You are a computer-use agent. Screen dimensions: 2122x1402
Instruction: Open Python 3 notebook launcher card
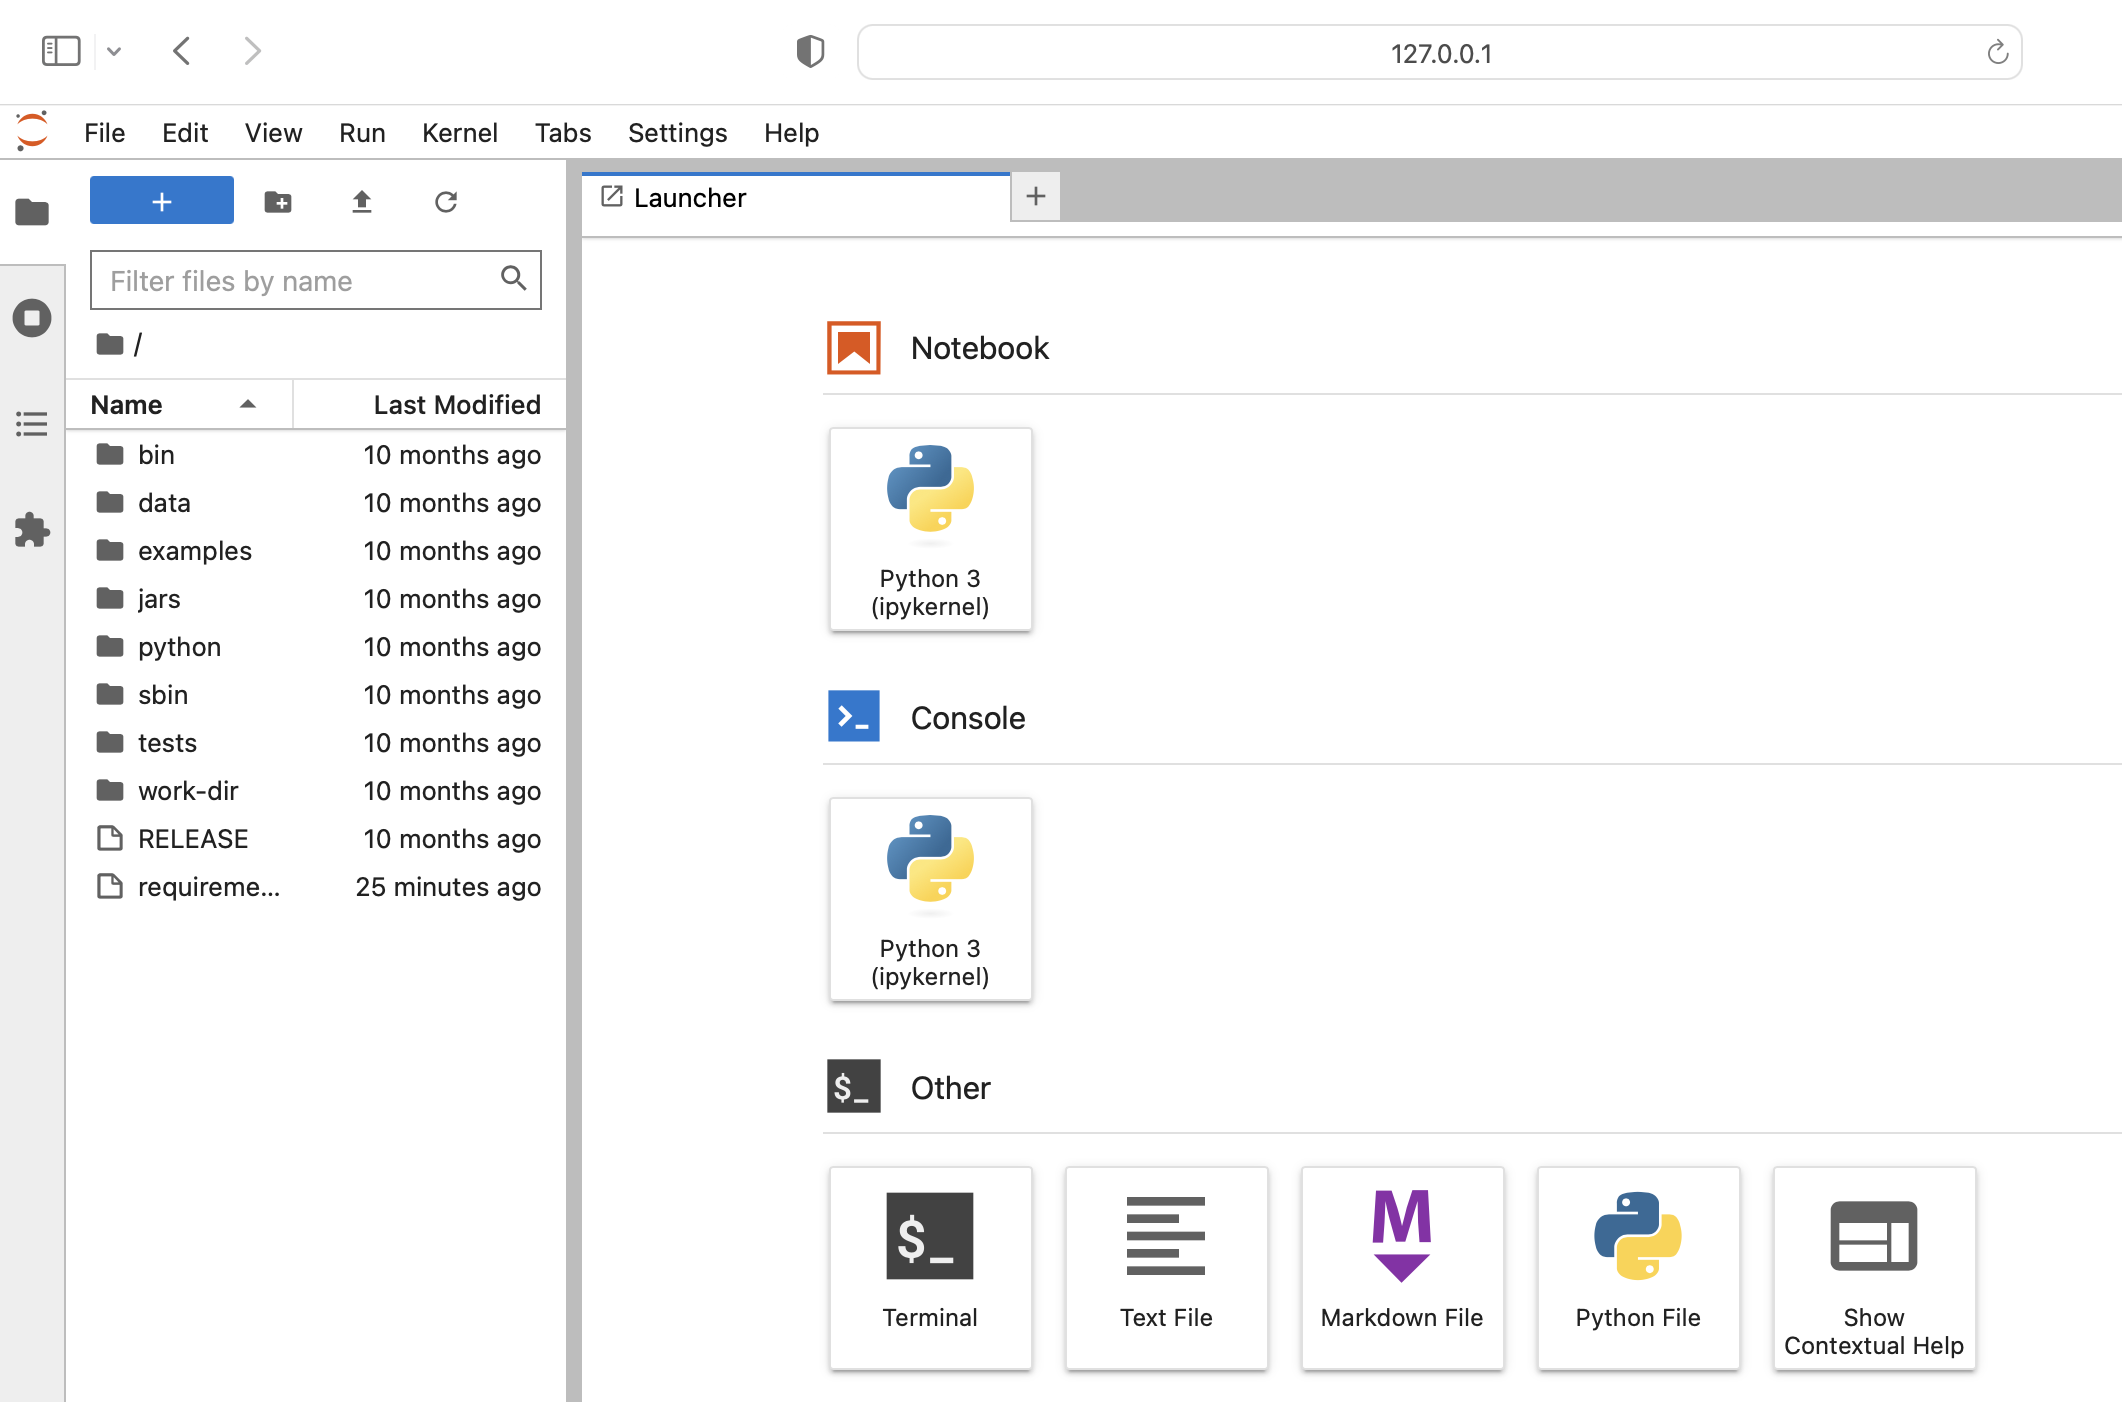[x=930, y=529]
